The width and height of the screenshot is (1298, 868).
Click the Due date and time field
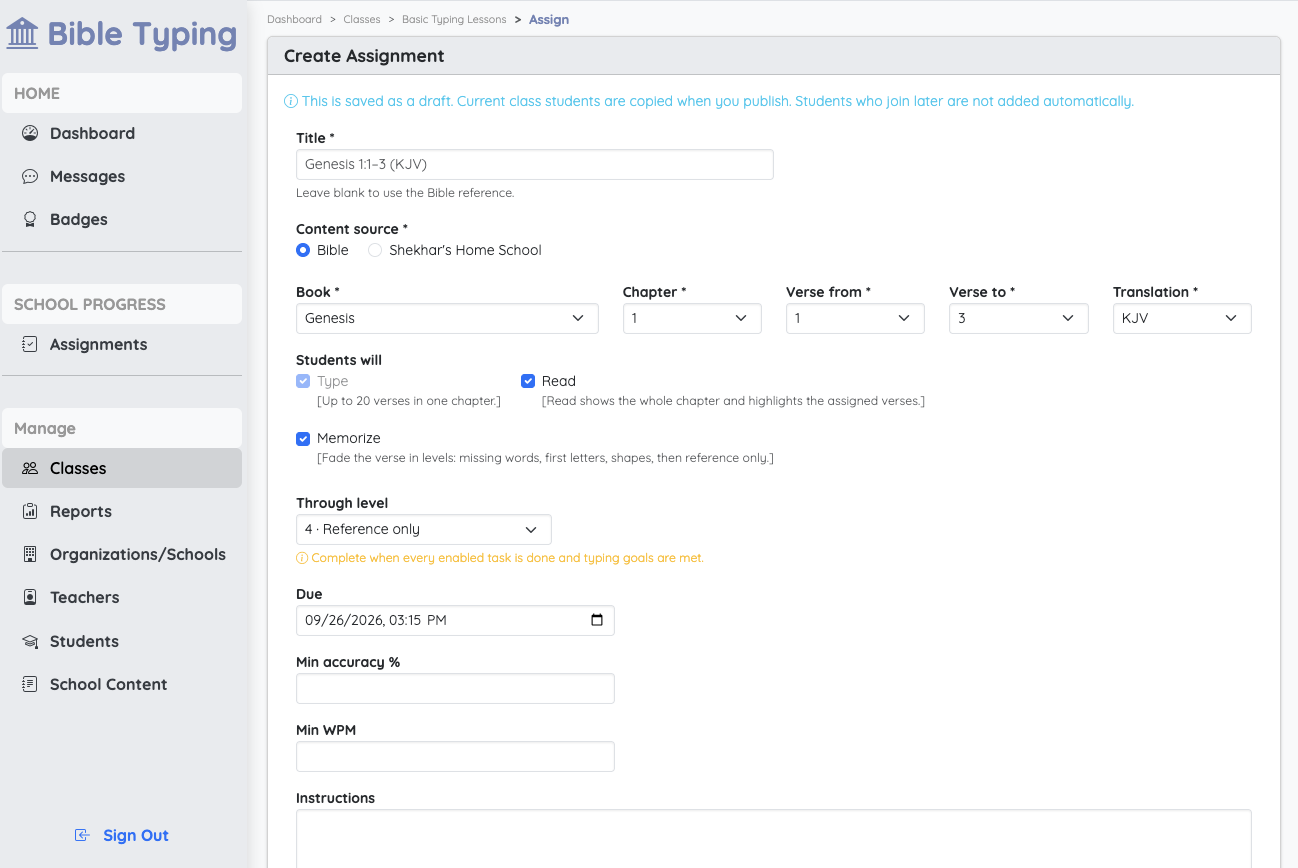(x=455, y=620)
